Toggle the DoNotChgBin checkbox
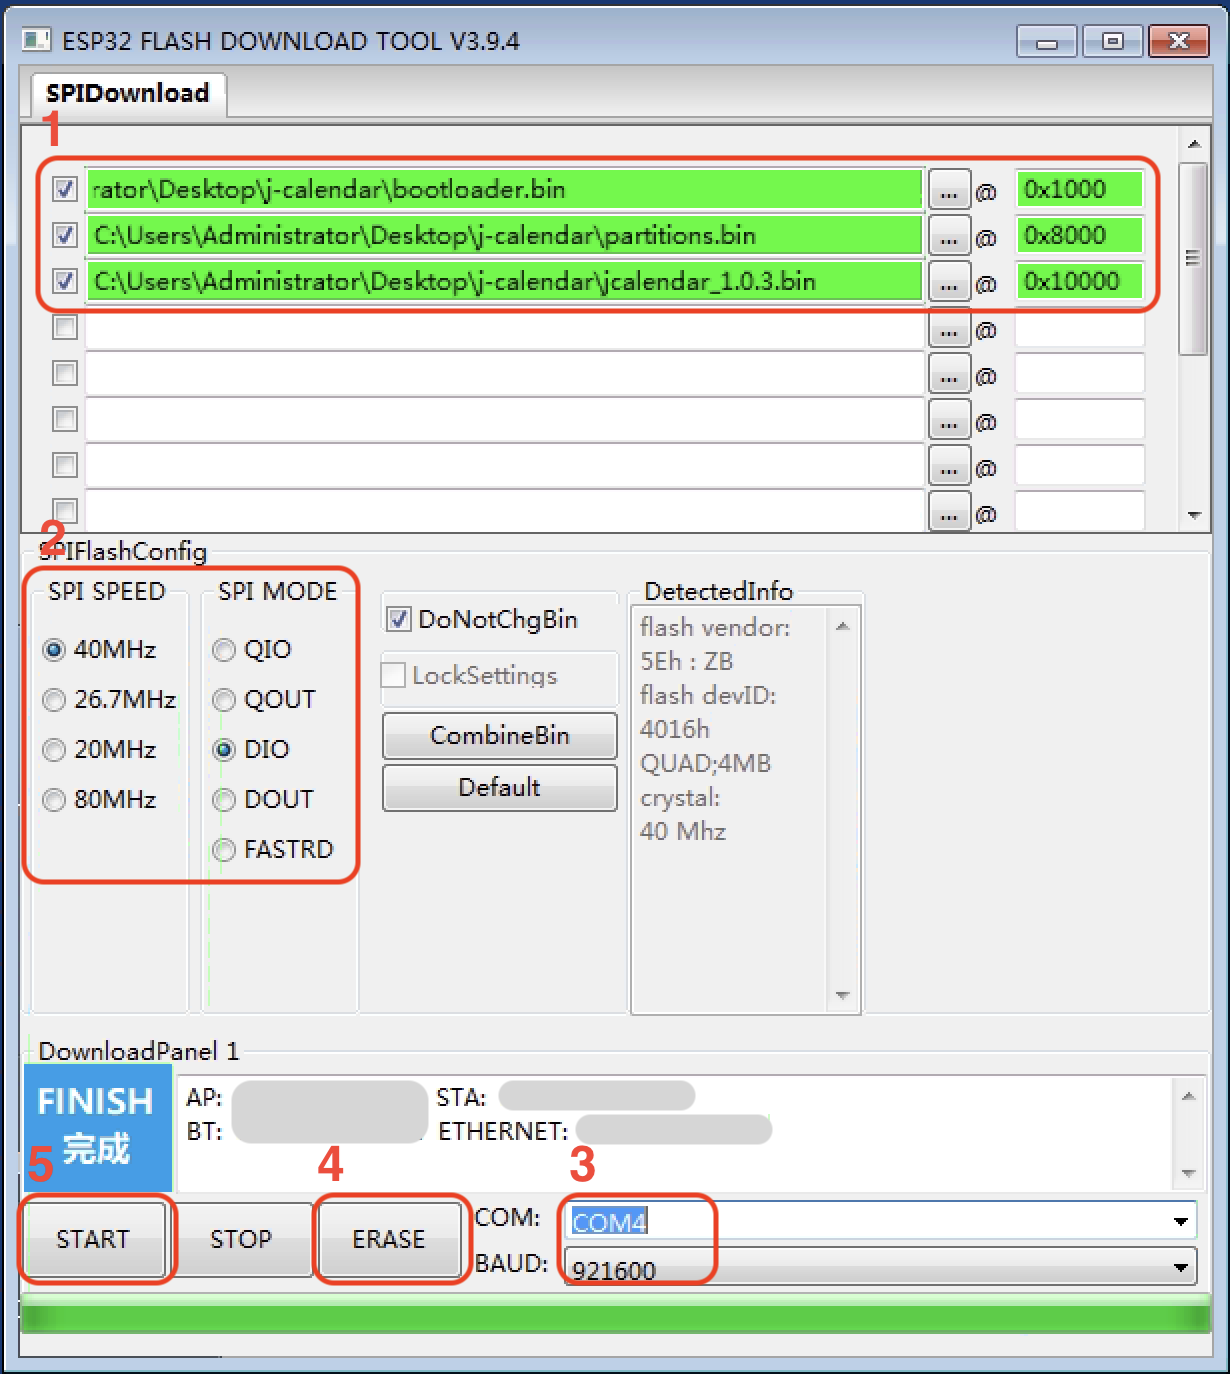The height and width of the screenshot is (1374, 1230). point(398,619)
